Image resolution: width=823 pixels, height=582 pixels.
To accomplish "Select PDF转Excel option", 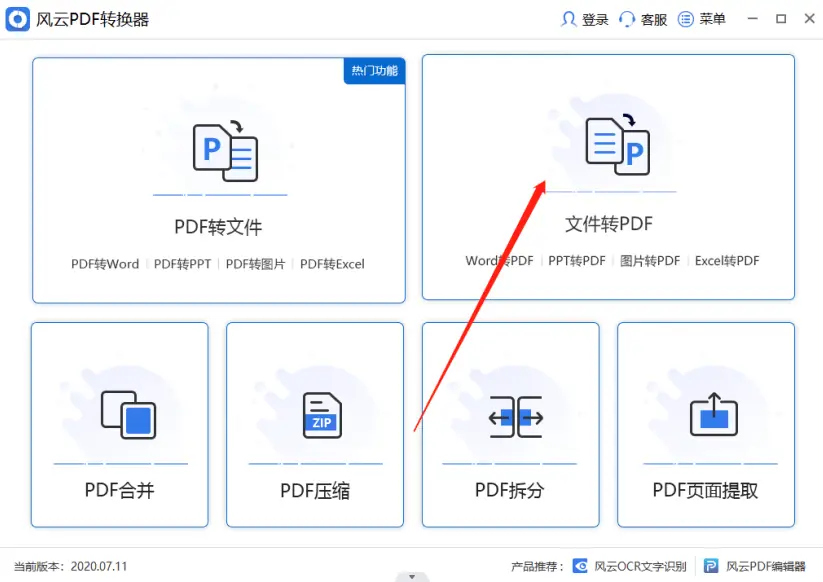I will click(332, 264).
